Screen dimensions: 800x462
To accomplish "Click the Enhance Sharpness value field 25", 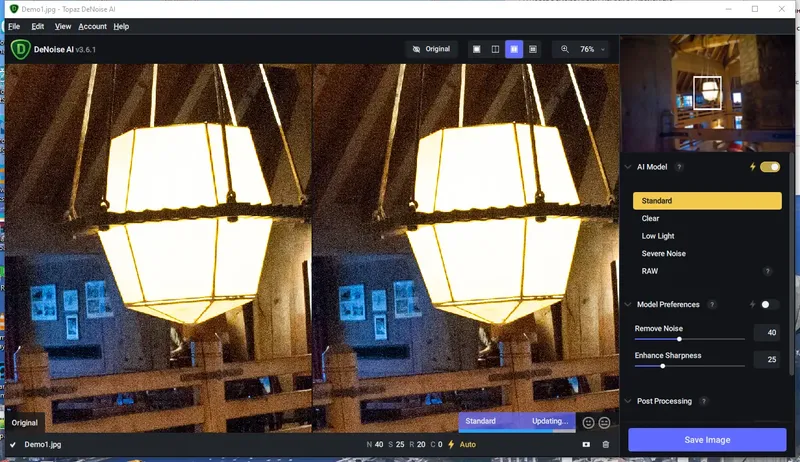I will [766, 360].
